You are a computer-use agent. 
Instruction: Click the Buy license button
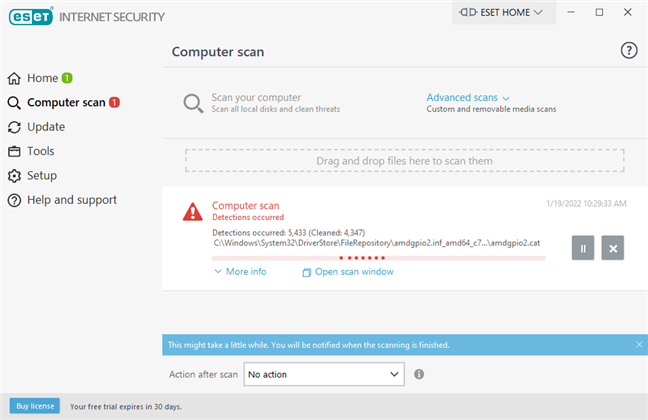coord(35,406)
